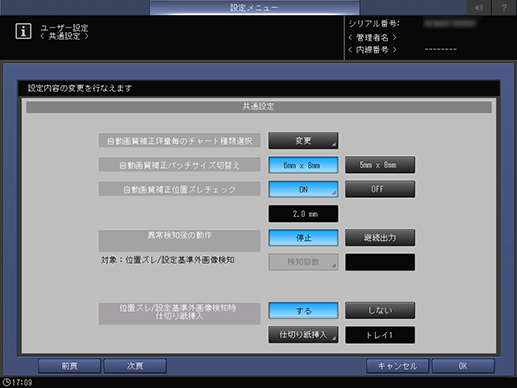Click the blank field beside 検知回数
The width and height of the screenshot is (517, 388).
pyautogui.click(x=380, y=262)
